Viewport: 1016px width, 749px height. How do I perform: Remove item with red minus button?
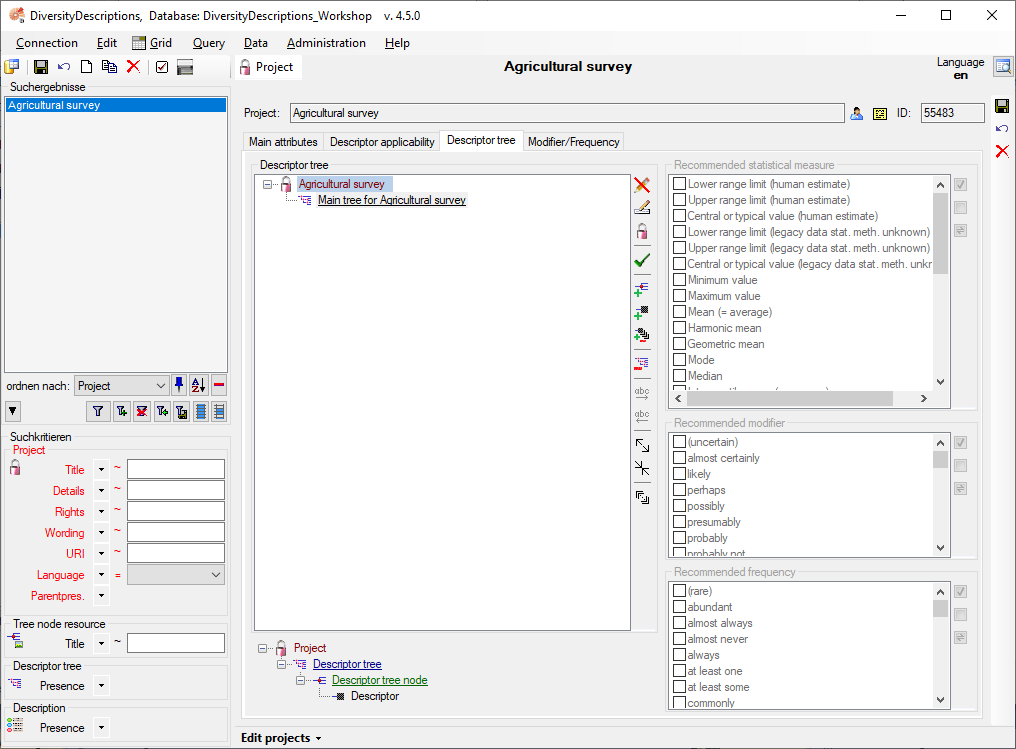click(x=219, y=386)
